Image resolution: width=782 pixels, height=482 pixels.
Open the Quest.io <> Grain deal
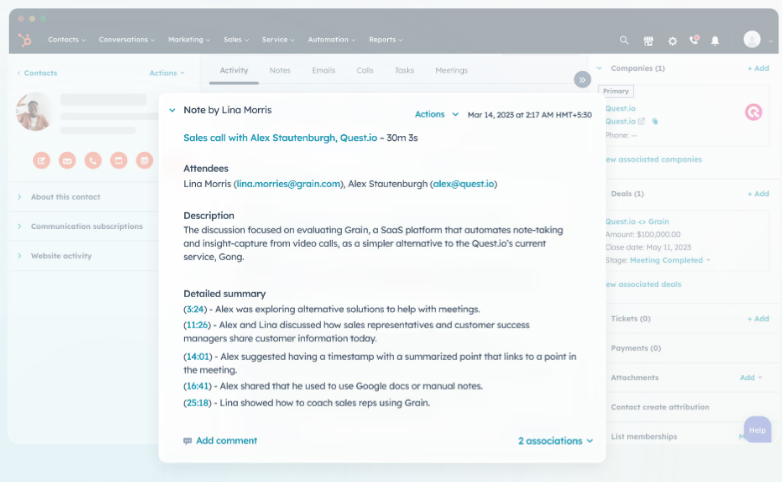click(x=637, y=222)
